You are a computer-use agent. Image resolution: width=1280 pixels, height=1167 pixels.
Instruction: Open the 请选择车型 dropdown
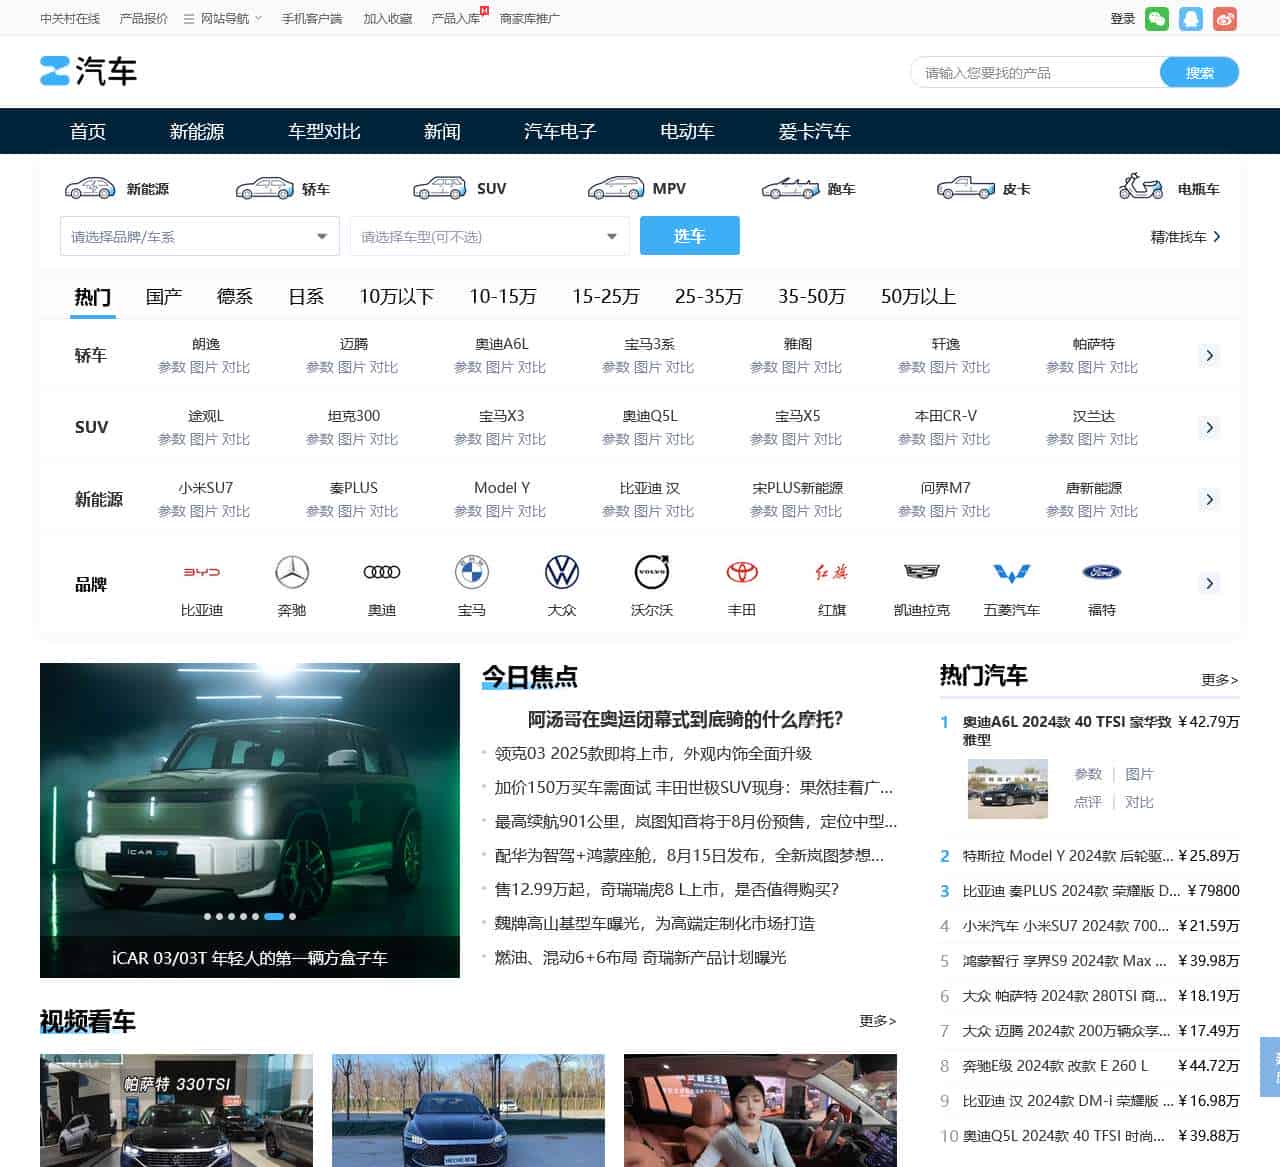click(490, 236)
